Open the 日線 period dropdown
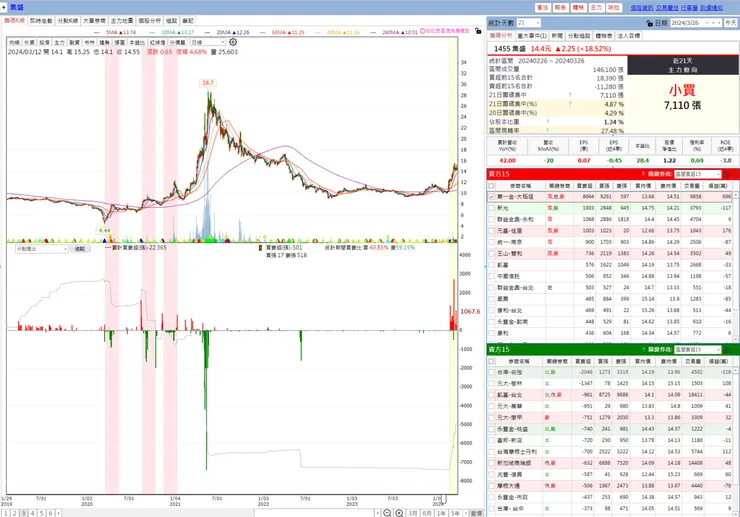Image resolution: width=740 pixels, height=517 pixels. click(x=207, y=42)
